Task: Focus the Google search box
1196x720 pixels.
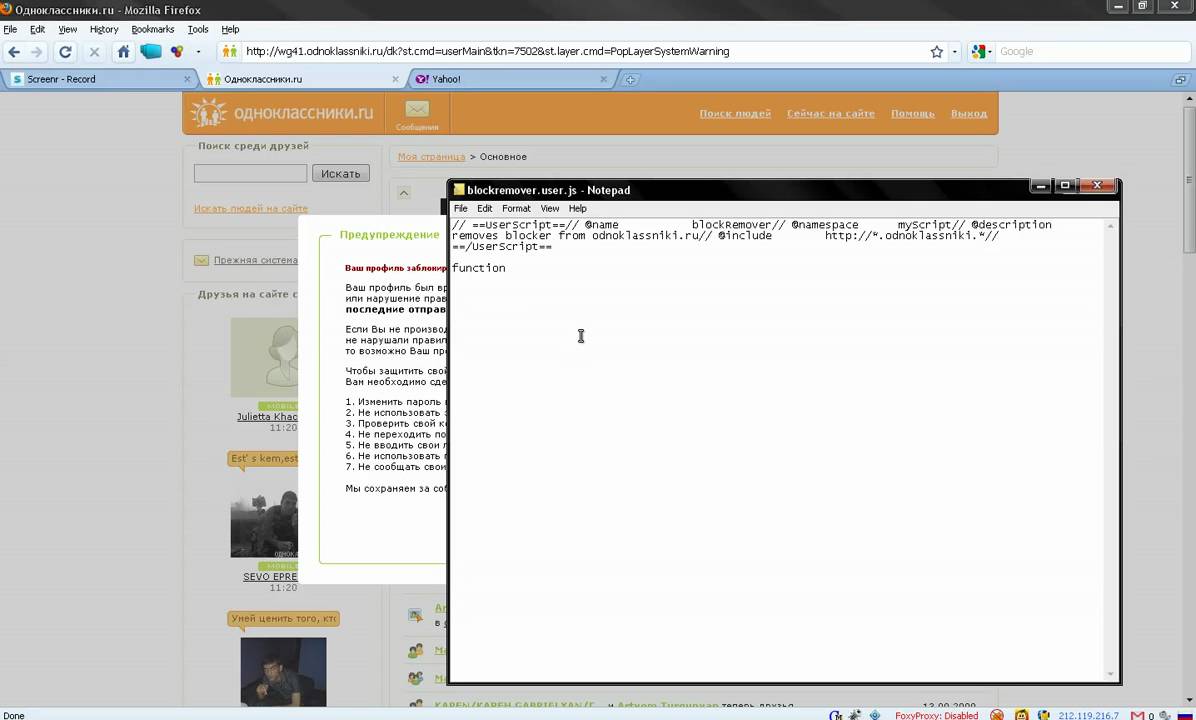Action: [1092, 52]
